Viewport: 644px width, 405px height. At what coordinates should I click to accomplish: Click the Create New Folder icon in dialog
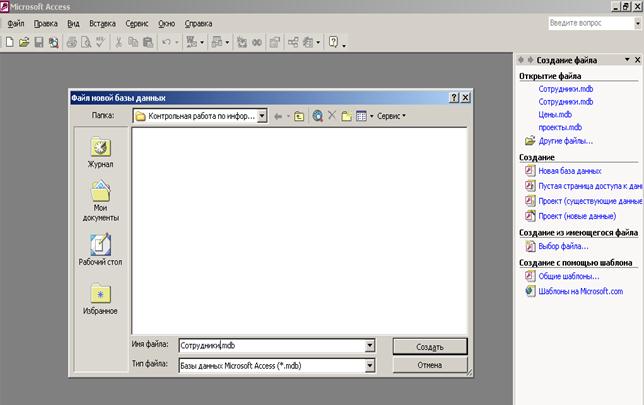click(347, 116)
